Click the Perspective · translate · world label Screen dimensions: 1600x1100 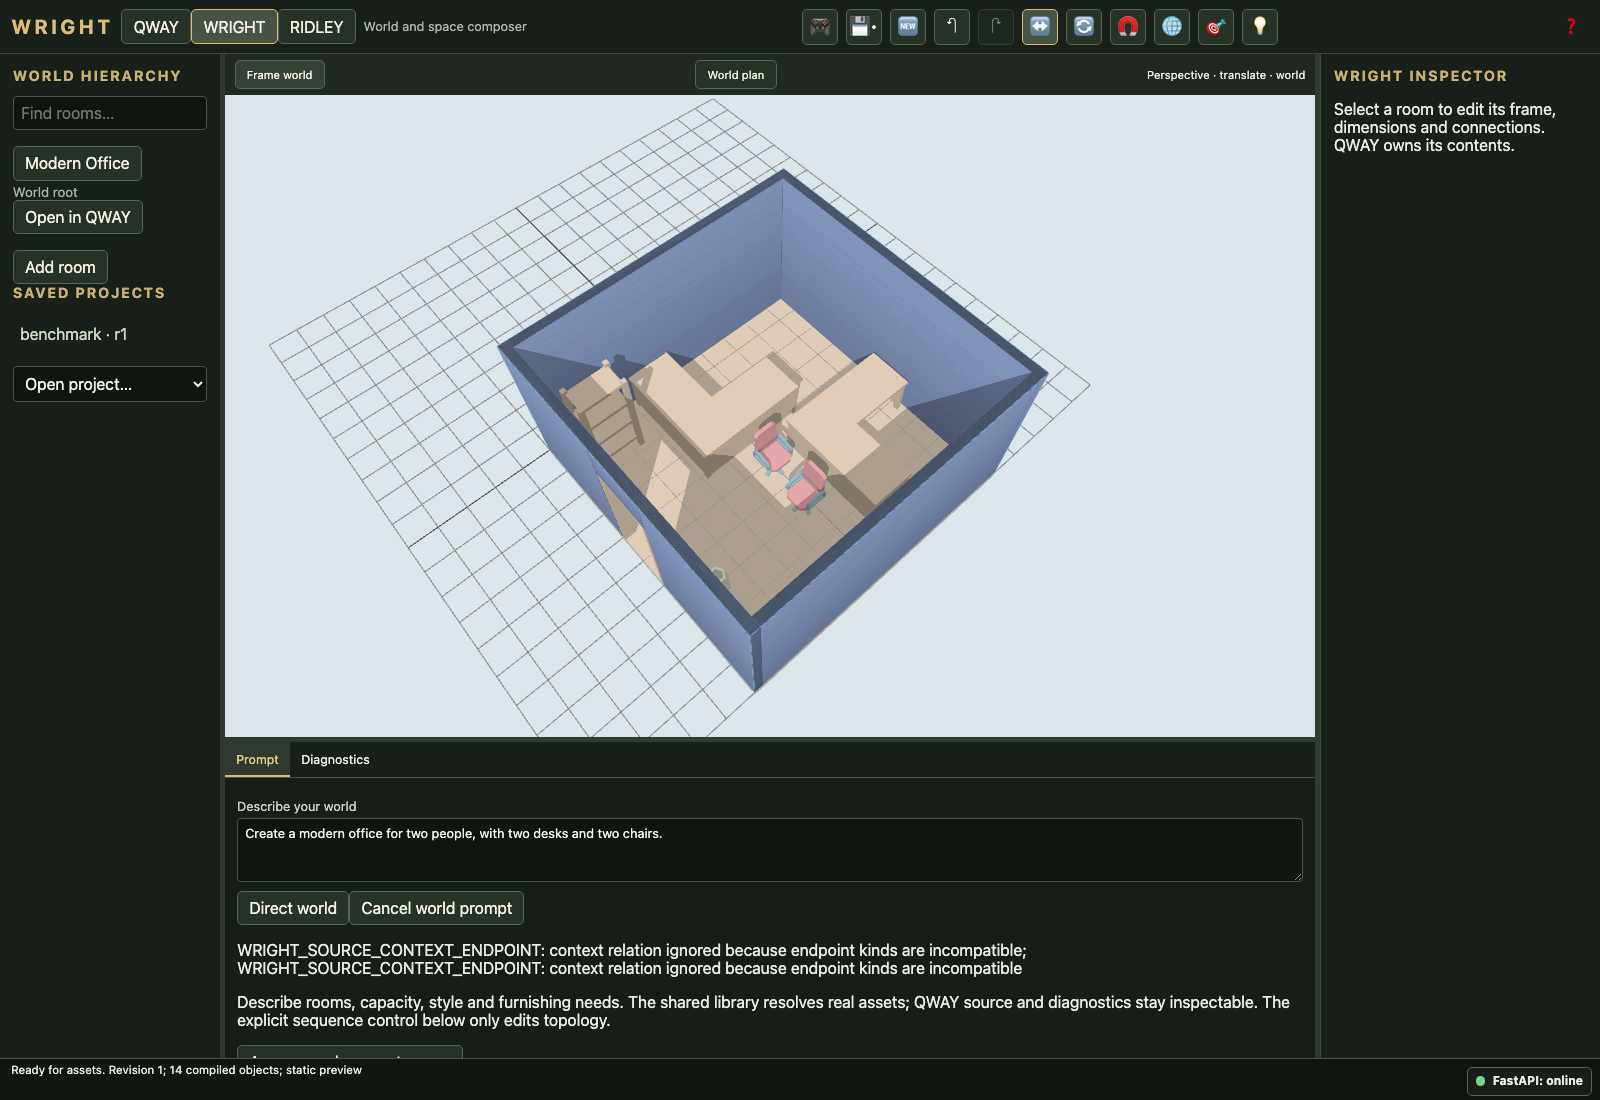[x=1226, y=75]
